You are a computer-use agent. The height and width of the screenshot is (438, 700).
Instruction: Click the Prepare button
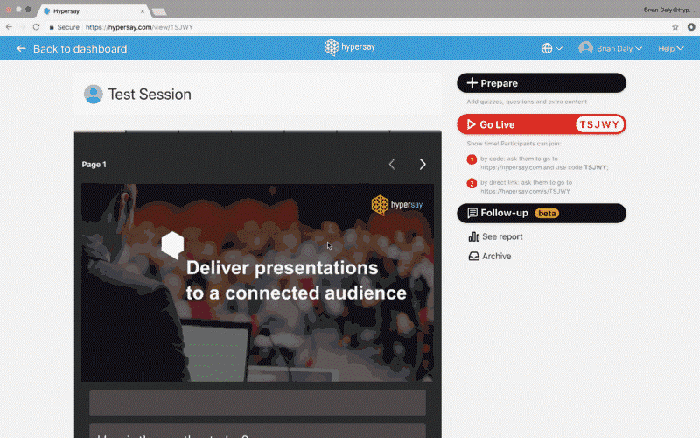point(542,83)
